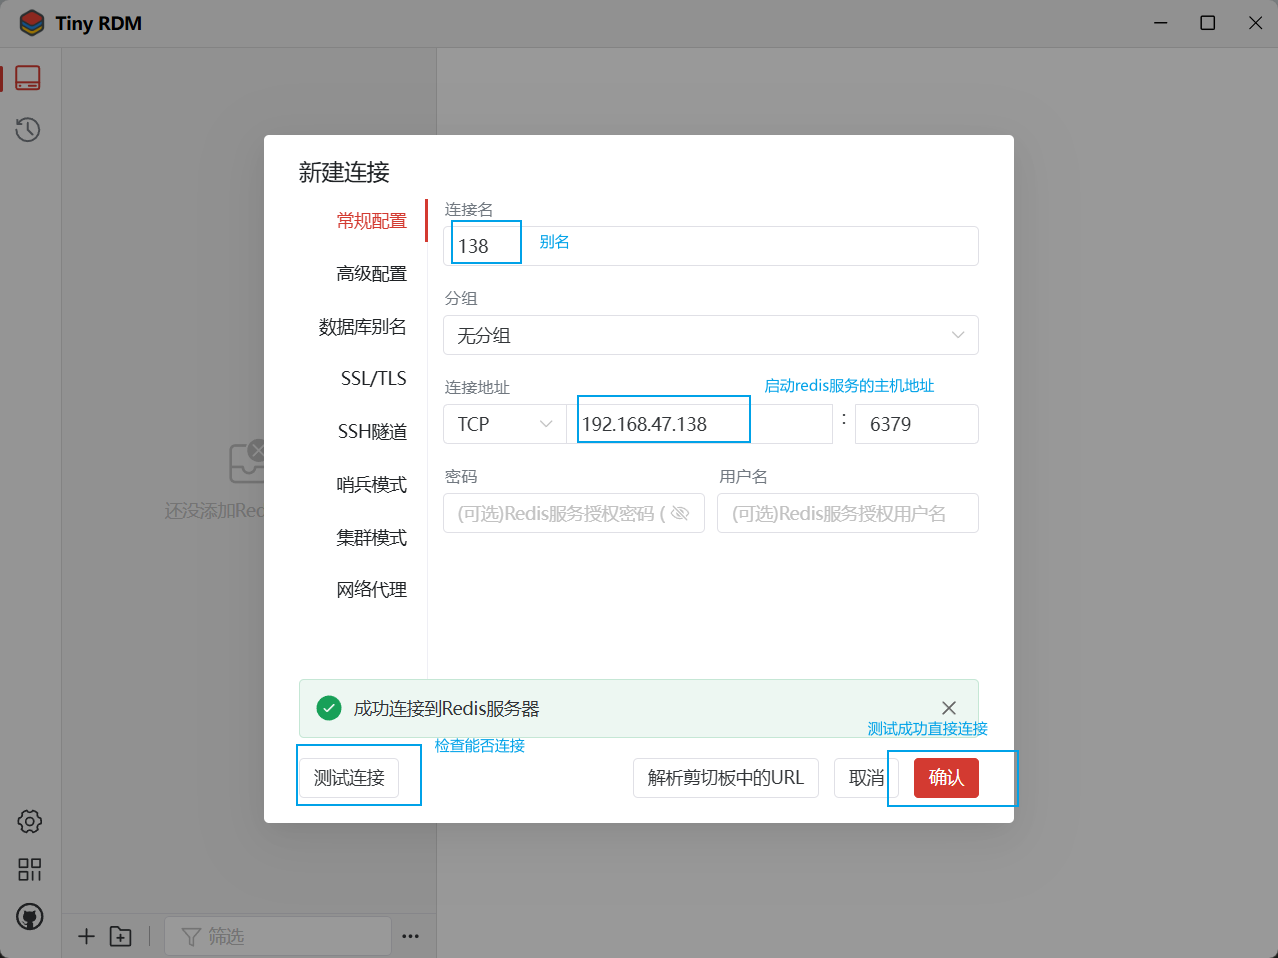Select the 常规配置 tab
The width and height of the screenshot is (1278, 958).
tap(372, 221)
